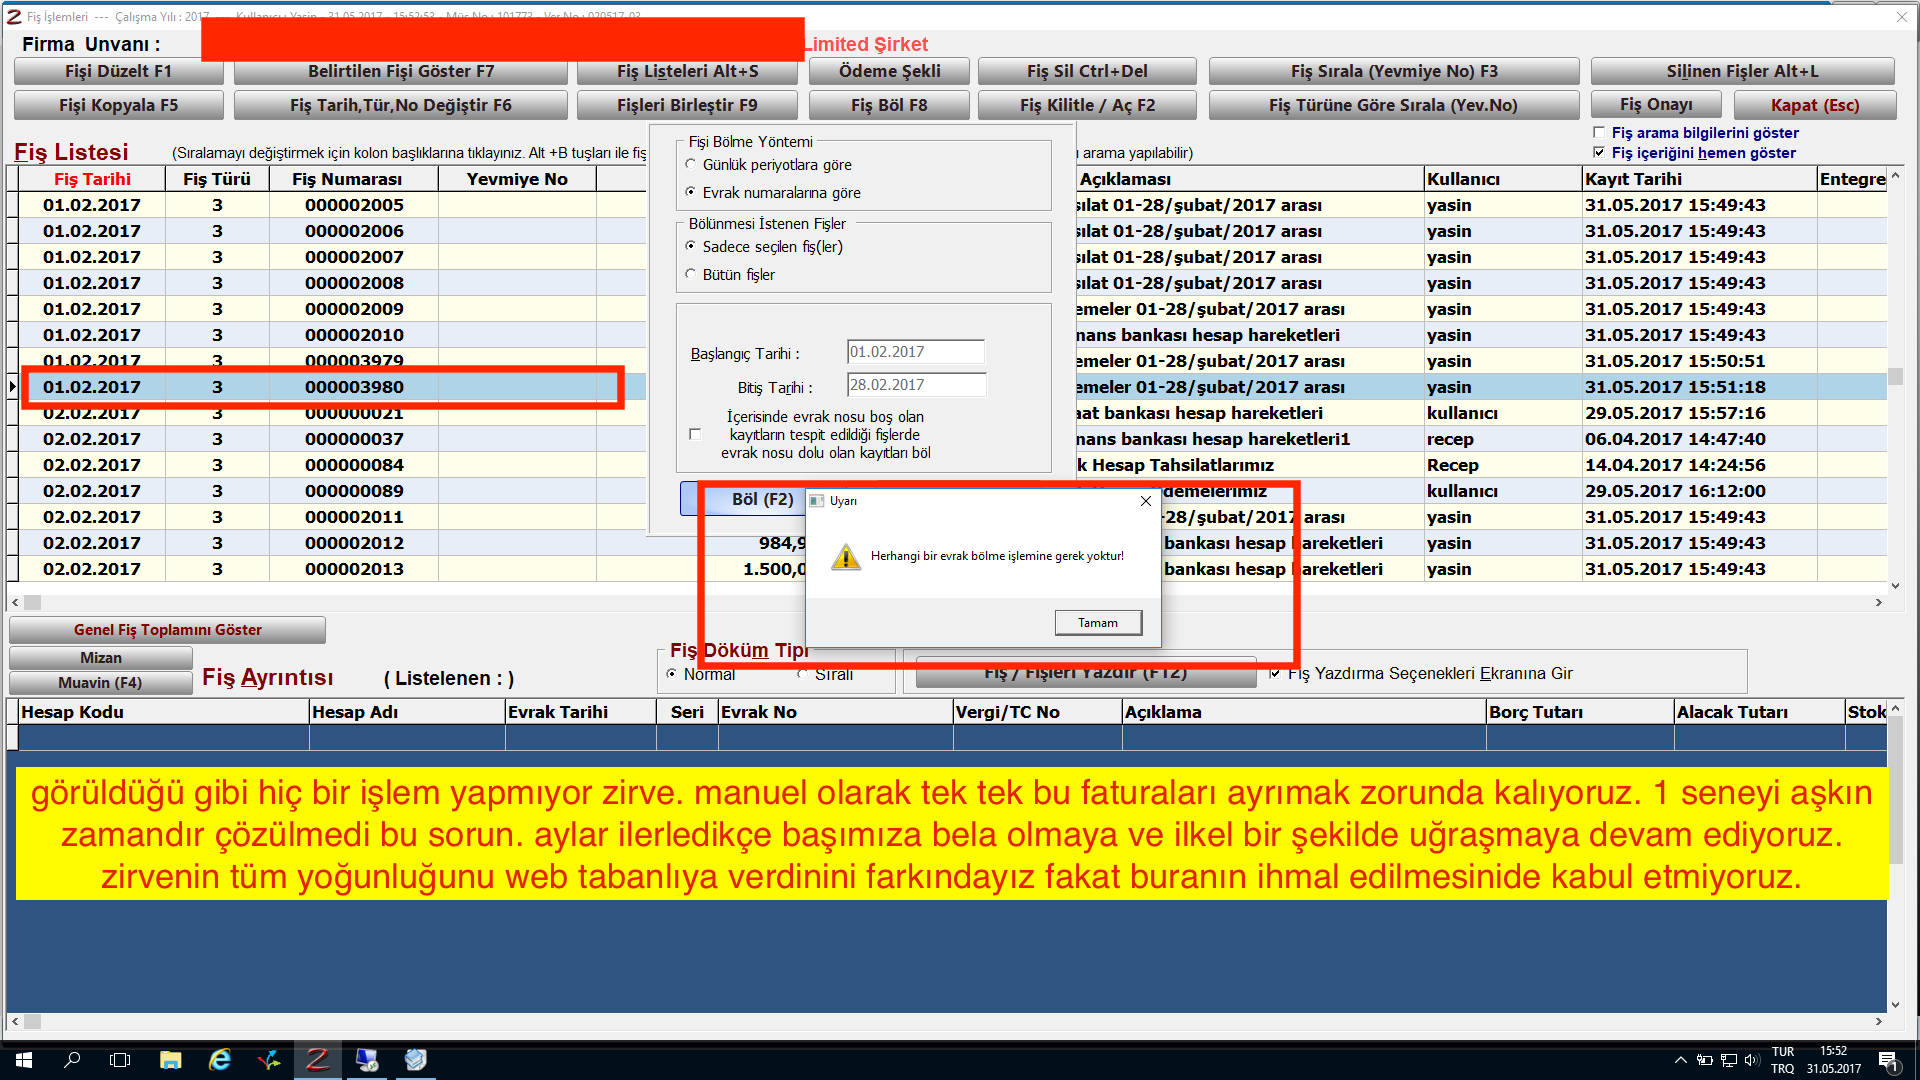
Task: Click Hesap Kodu column header
Action: click(x=163, y=712)
